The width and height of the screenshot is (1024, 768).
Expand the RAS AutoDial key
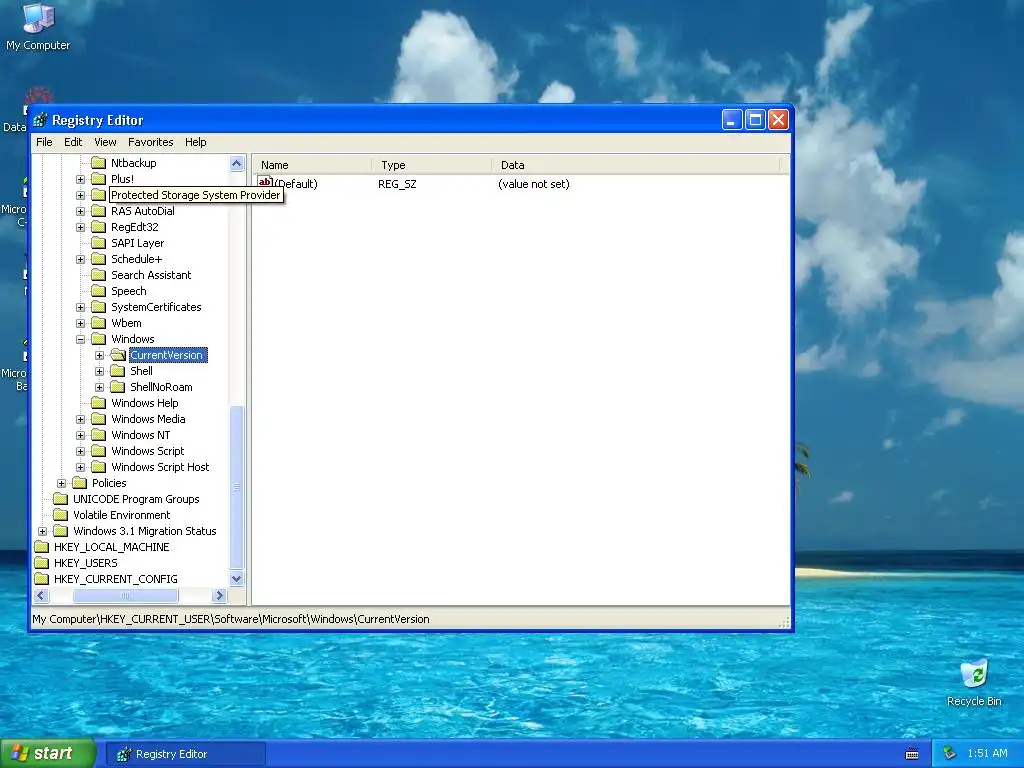tap(80, 211)
